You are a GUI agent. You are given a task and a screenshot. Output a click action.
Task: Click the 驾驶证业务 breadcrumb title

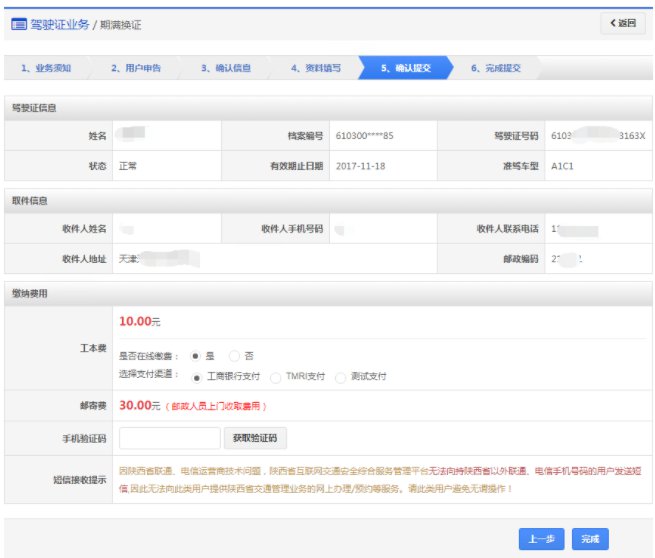[59, 22]
